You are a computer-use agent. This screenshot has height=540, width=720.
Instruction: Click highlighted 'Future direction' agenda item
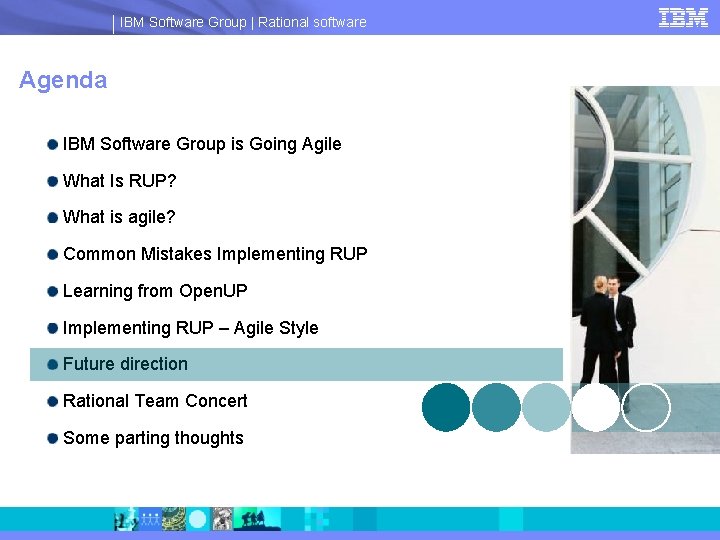click(296, 364)
